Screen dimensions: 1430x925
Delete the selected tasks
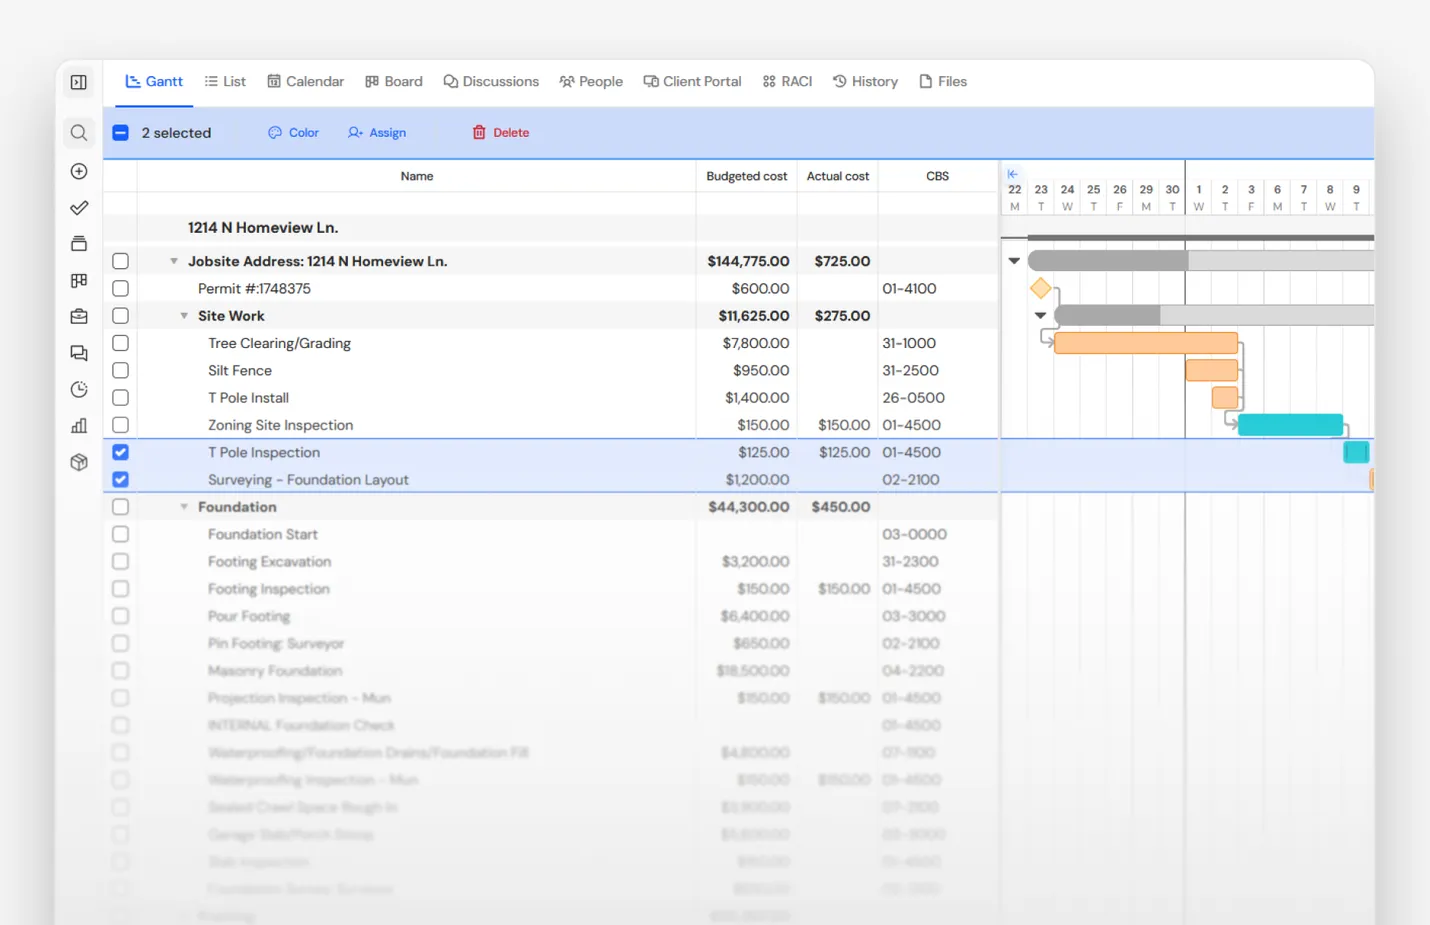point(501,133)
